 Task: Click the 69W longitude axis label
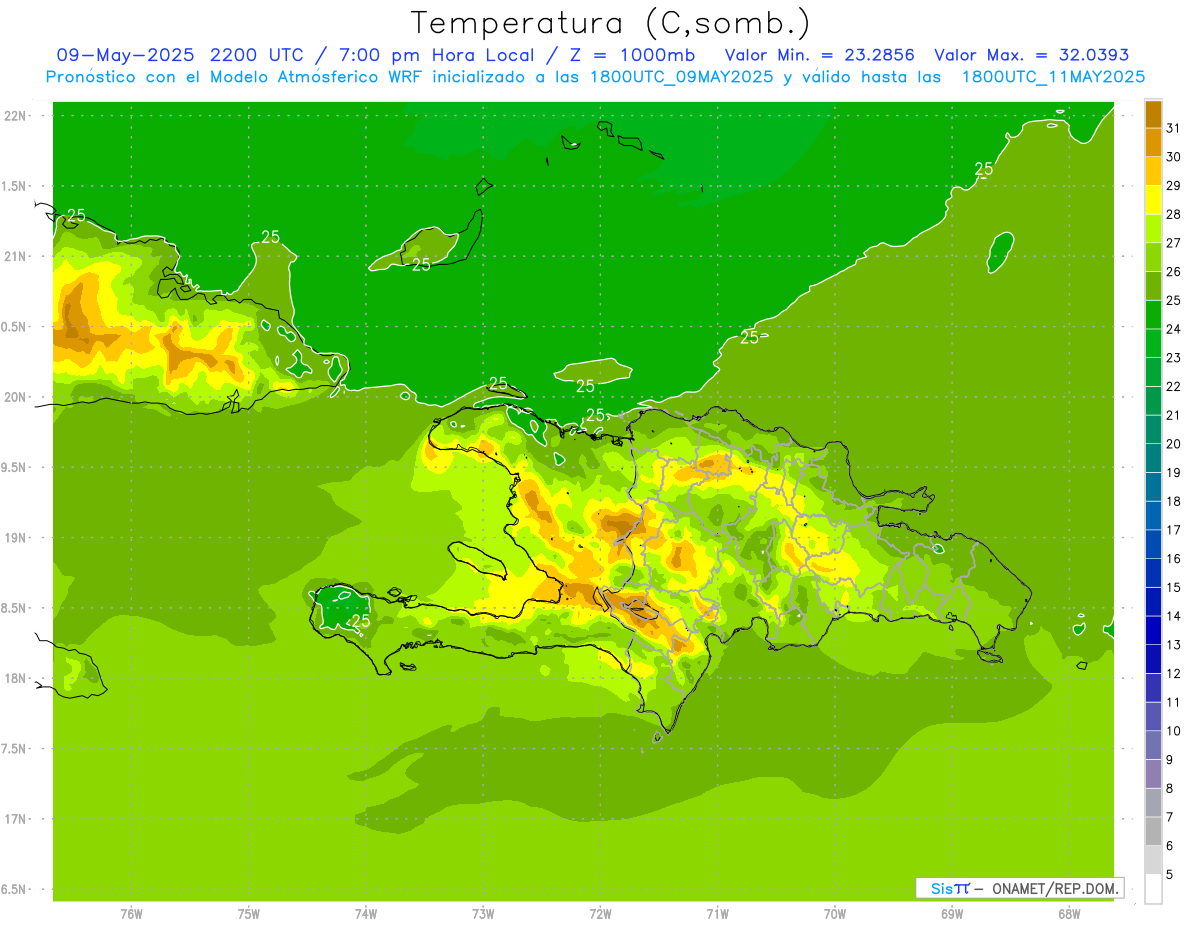coord(952,914)
